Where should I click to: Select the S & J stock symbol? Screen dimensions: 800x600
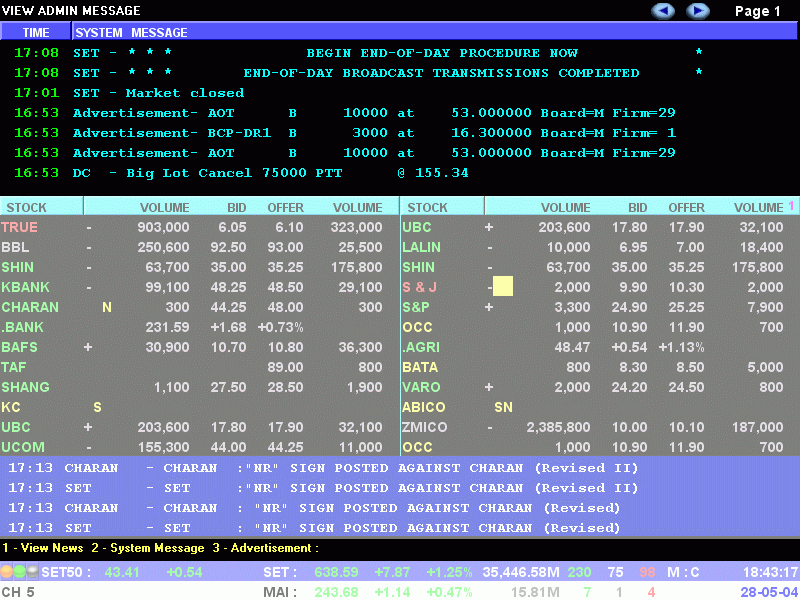[419, 287]
